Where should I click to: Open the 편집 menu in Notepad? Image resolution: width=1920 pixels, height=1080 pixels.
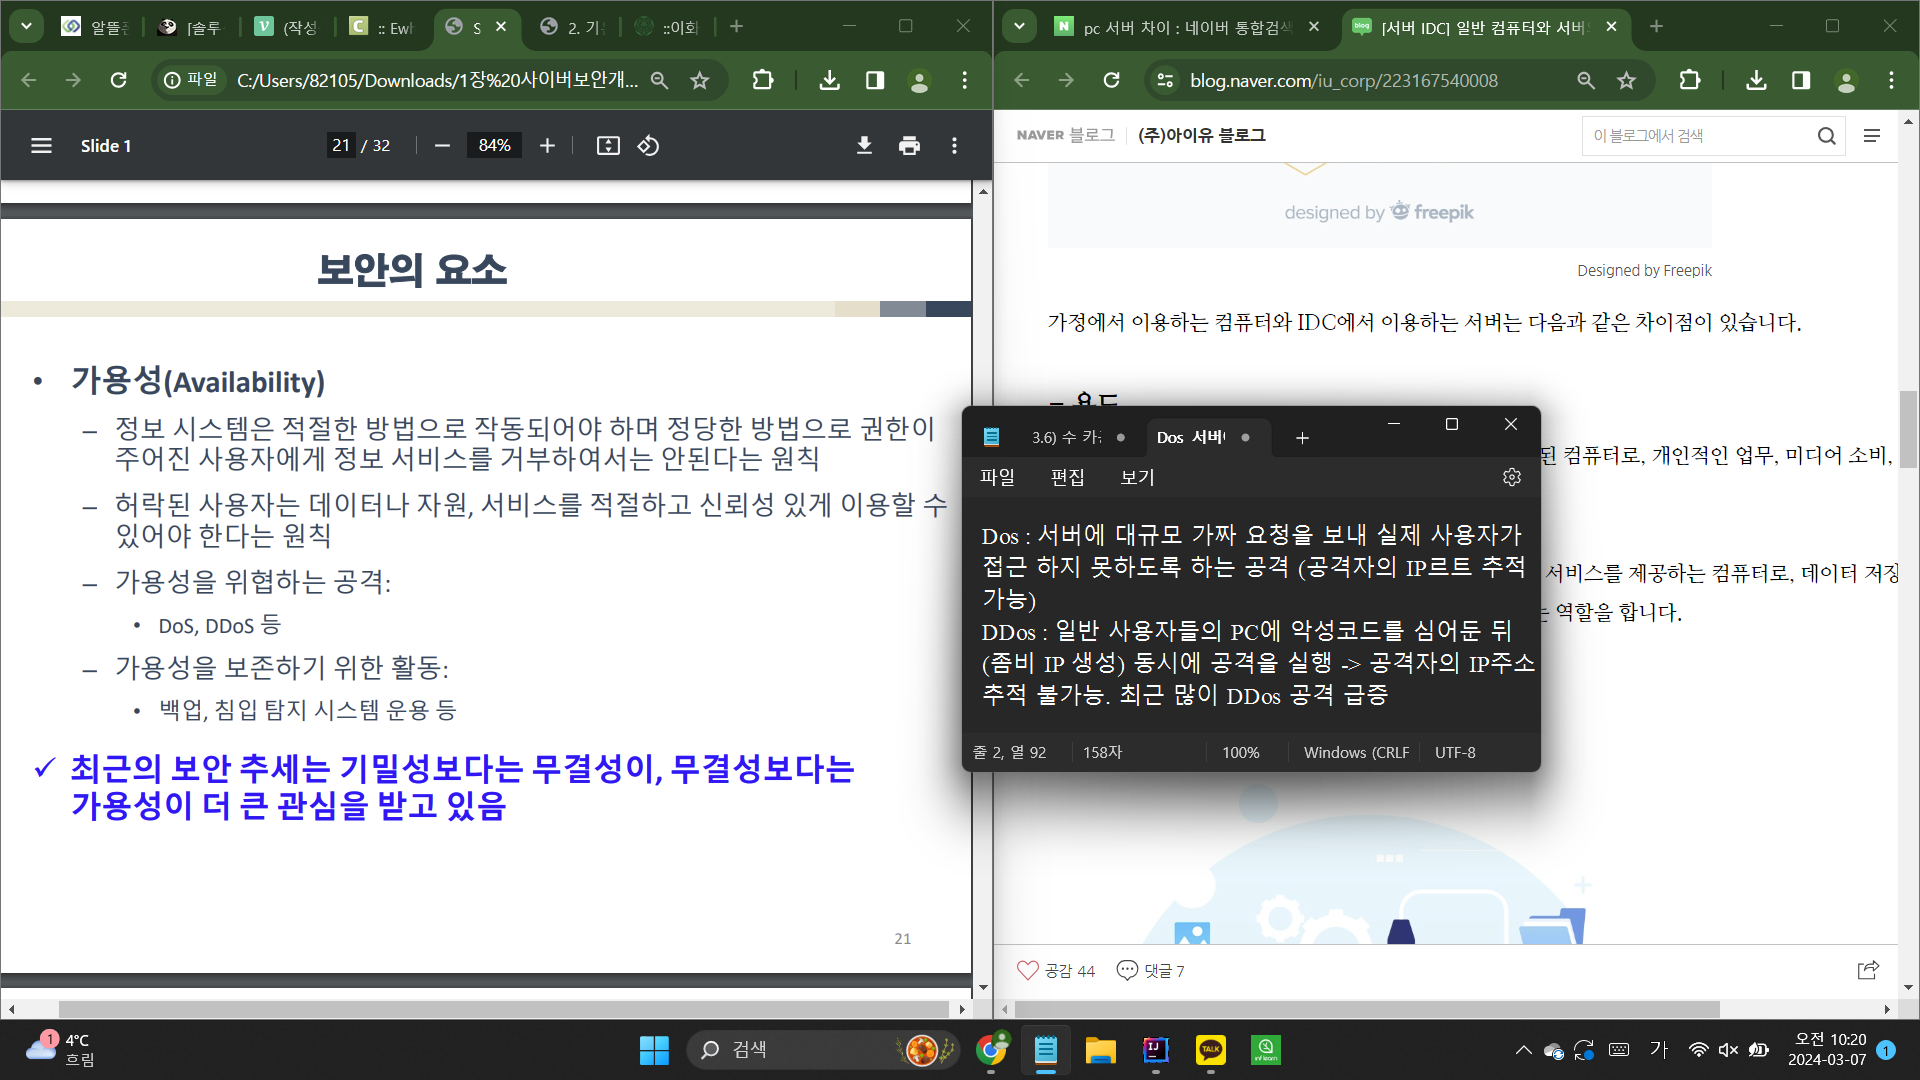(x=1067, y=477)
